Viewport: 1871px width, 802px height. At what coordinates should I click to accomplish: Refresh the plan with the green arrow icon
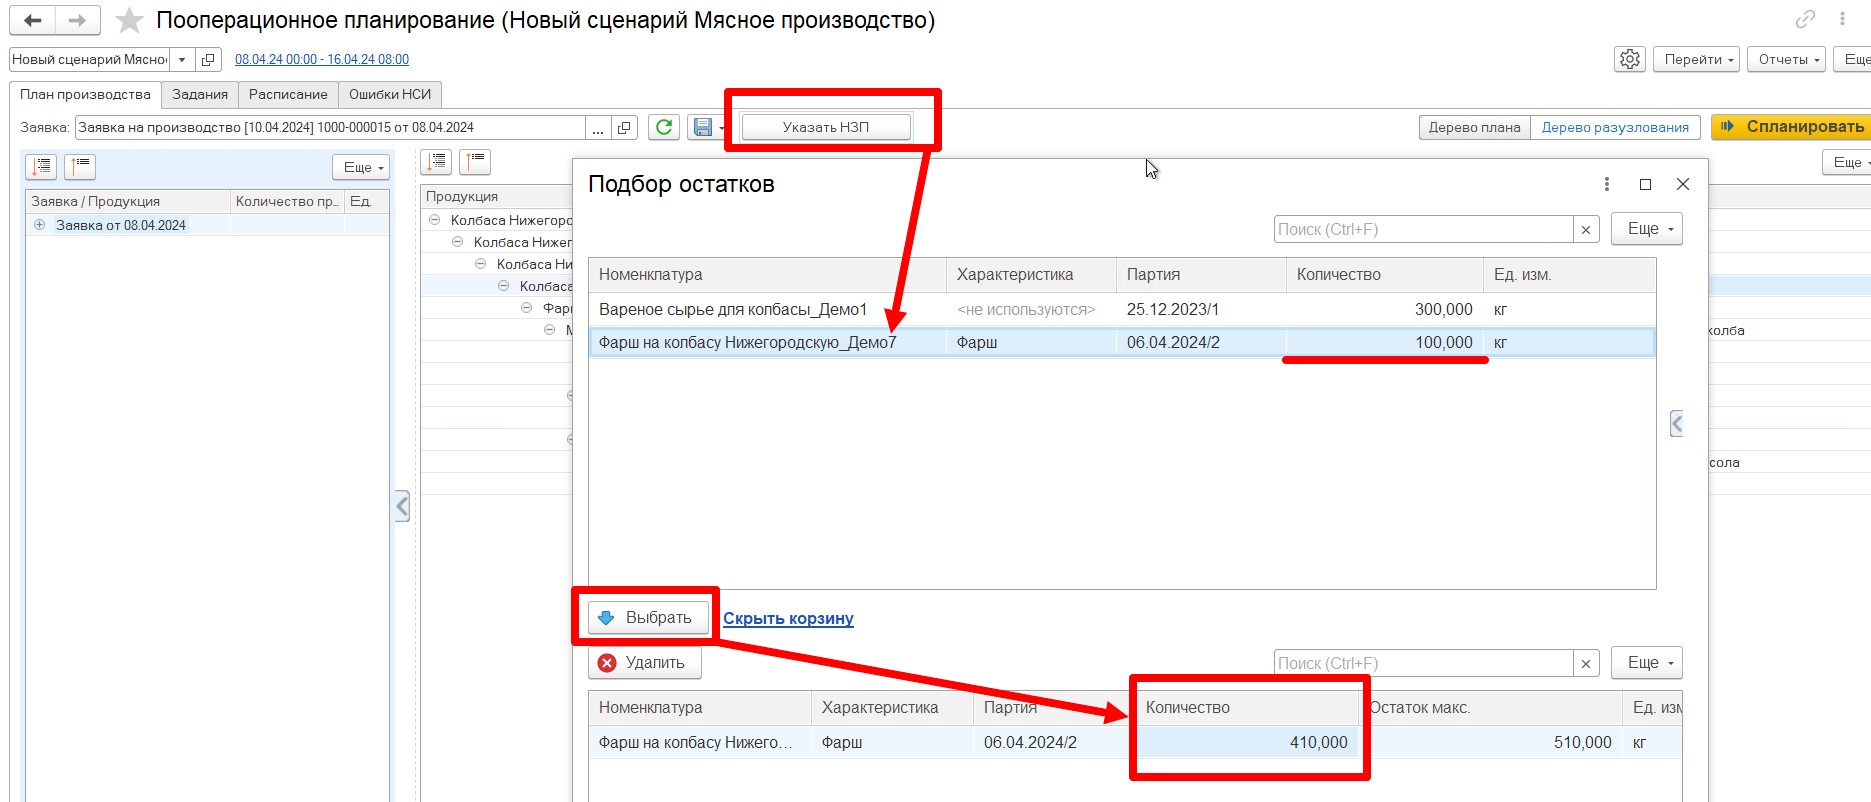[663, 127]
